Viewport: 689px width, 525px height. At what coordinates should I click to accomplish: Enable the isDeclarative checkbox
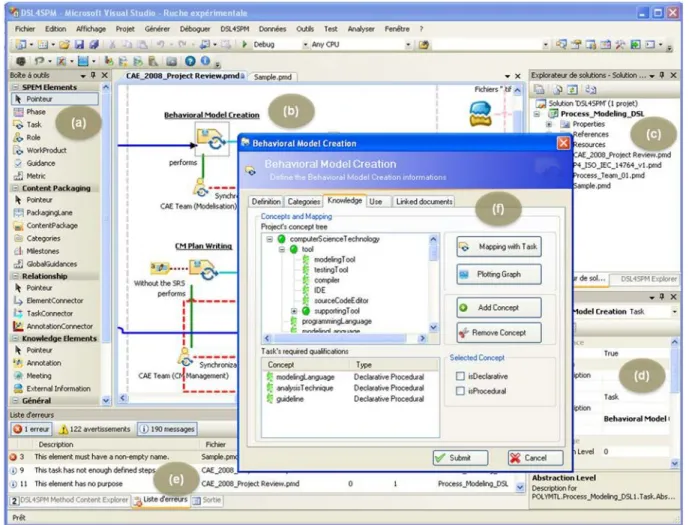(x=460, y=376)
